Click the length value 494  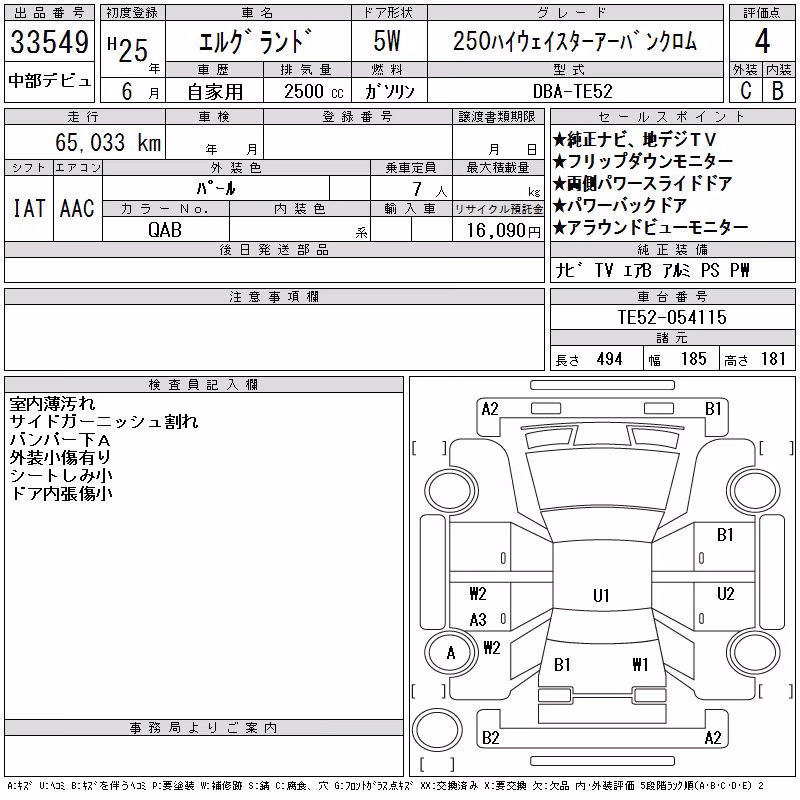(609, 359)
